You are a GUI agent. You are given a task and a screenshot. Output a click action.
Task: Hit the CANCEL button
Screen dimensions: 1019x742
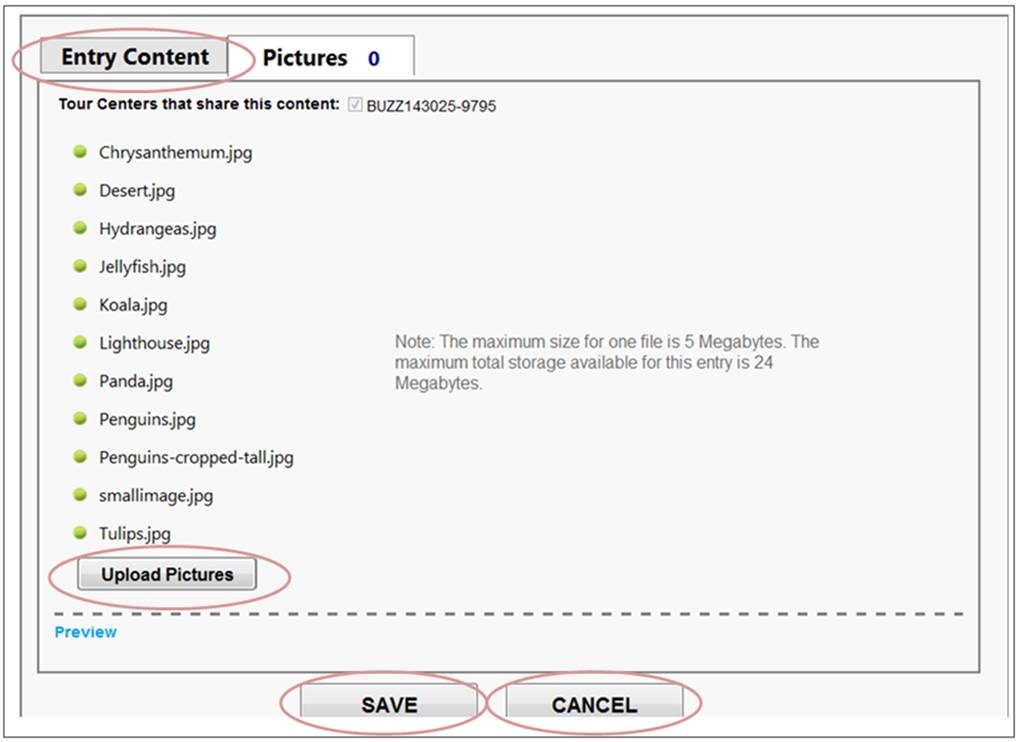click(x=594, y=704)
